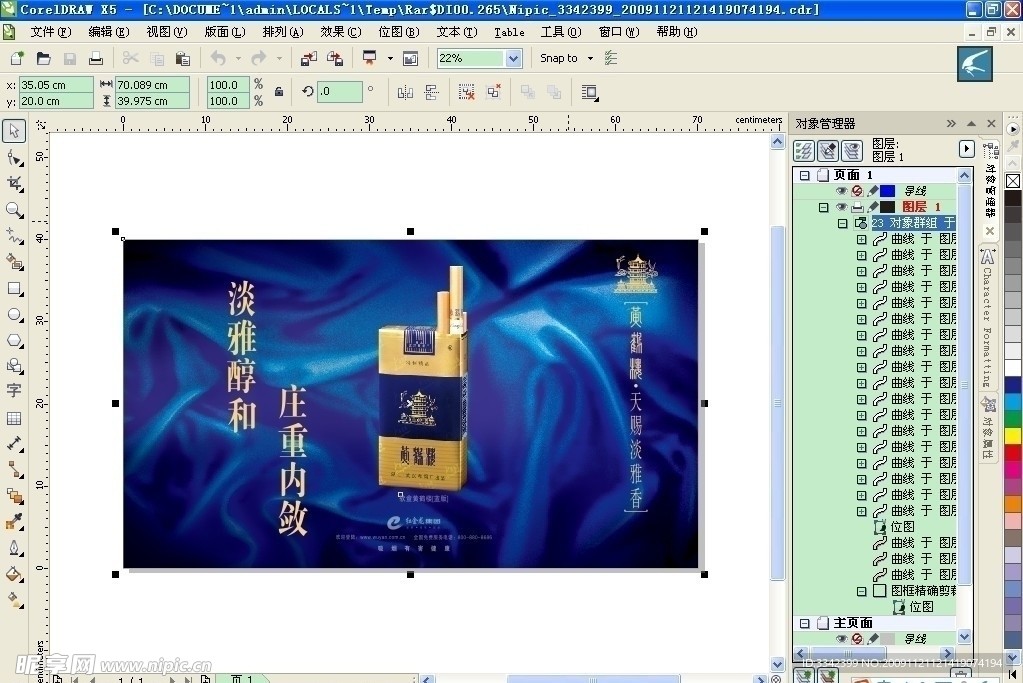
Task: Select the Table tool
Action: (x=14, y=418)
